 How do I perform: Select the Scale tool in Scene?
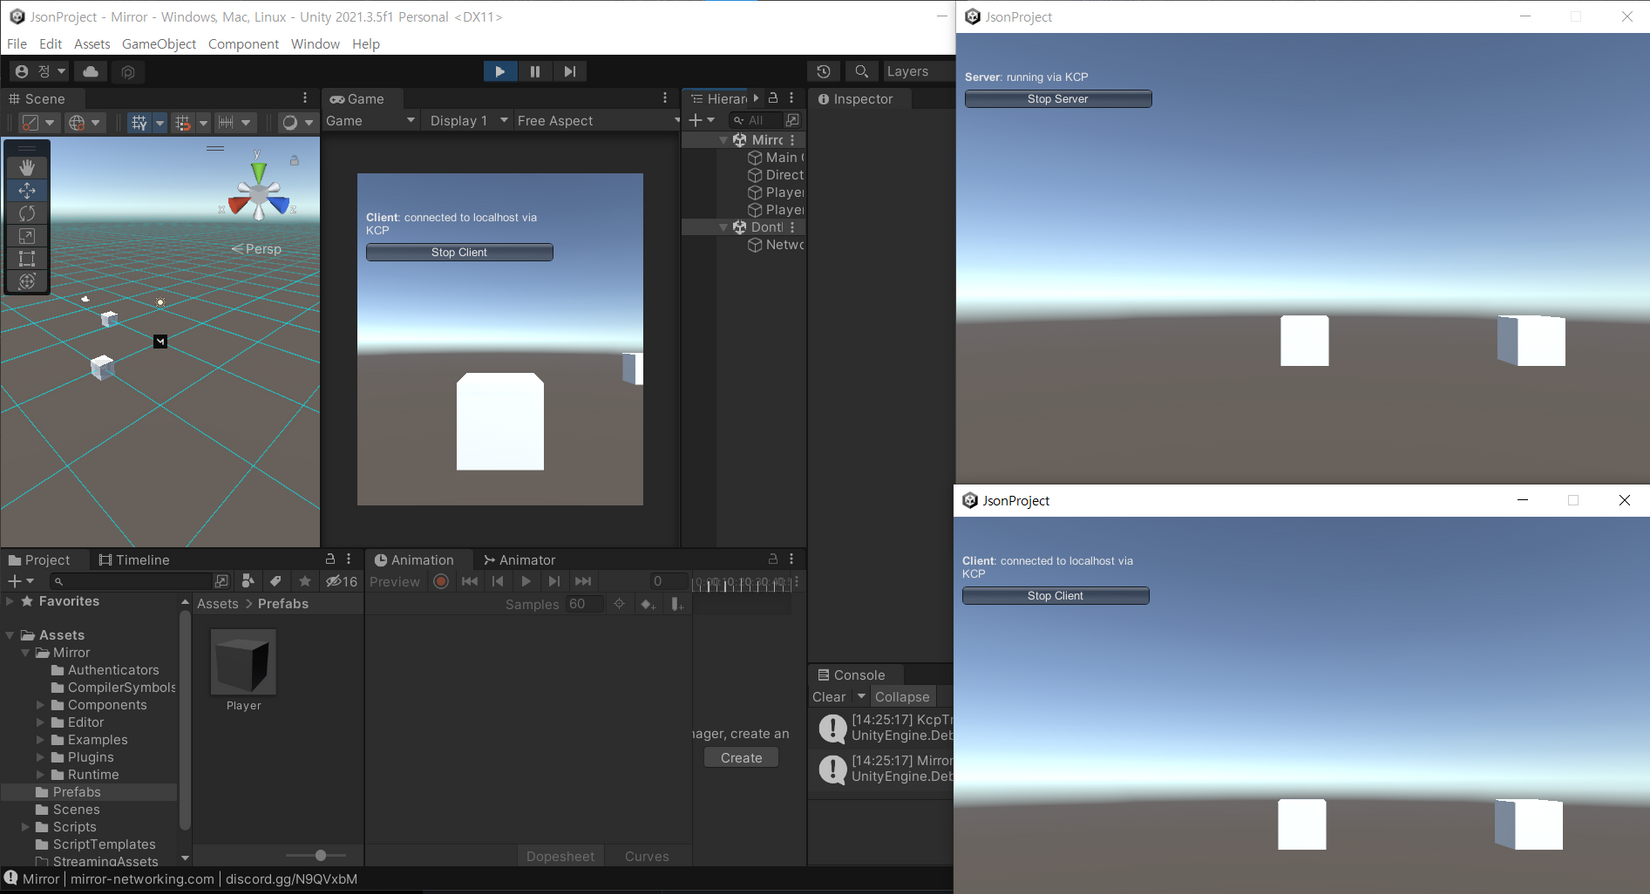27,236
